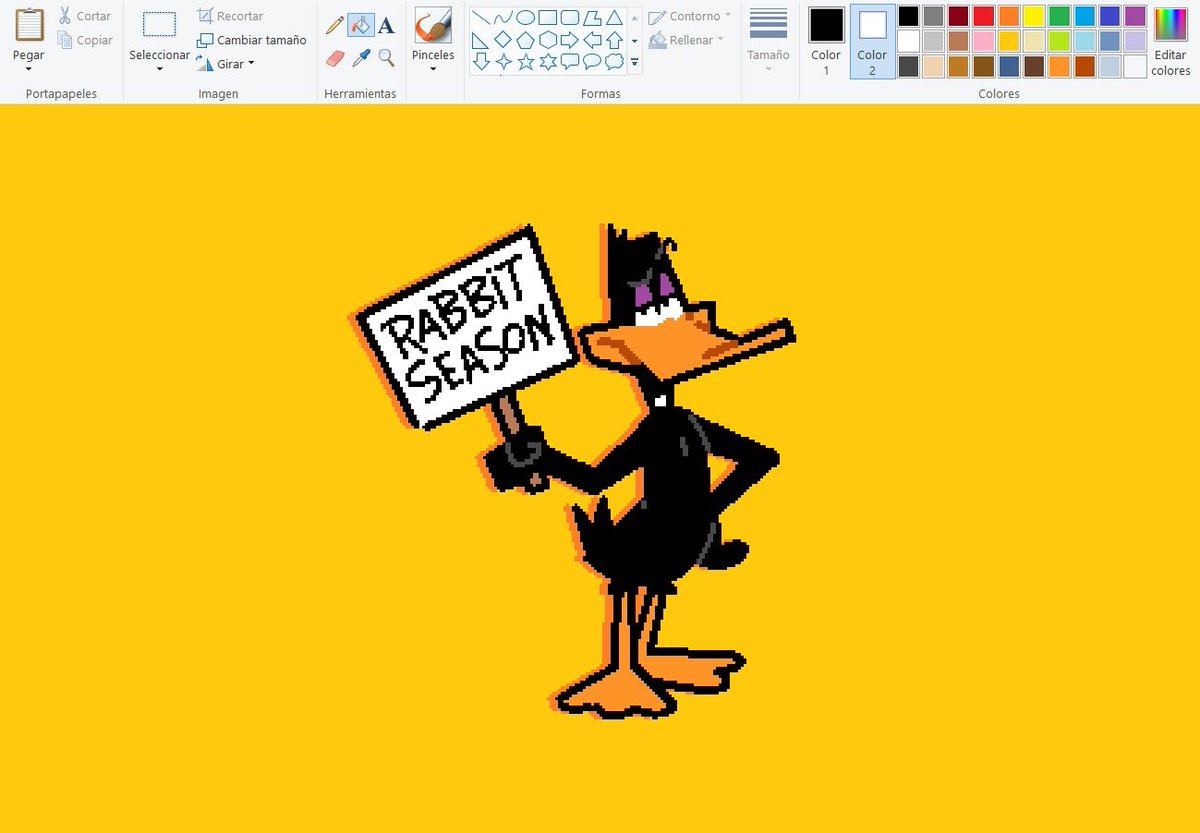The image size is (1200, 833).
Task: Select the Text tool
Action: [x=386, y=25]
